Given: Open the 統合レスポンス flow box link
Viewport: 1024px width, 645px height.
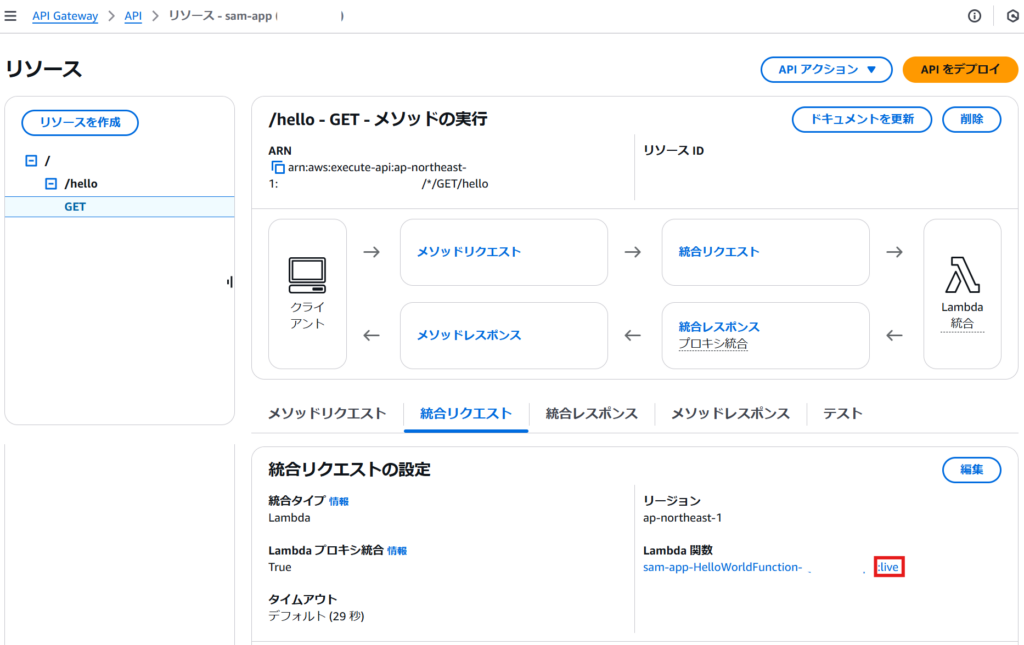Looking at the screenshot, I should tap(718, 326).
